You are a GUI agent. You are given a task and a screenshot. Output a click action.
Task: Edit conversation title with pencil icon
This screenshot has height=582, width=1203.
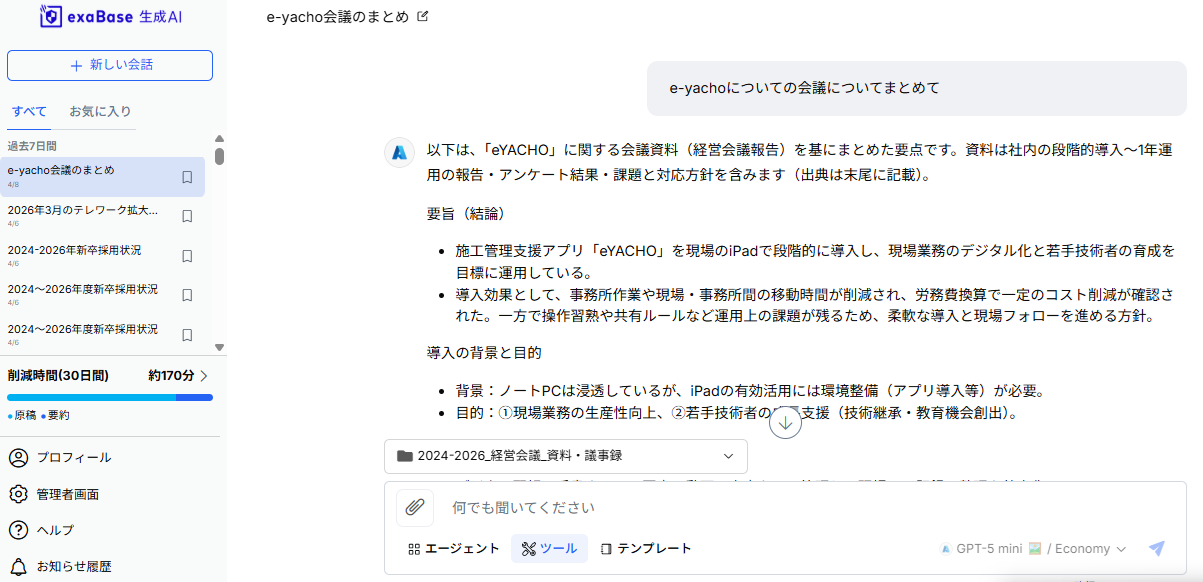(422, 16)
